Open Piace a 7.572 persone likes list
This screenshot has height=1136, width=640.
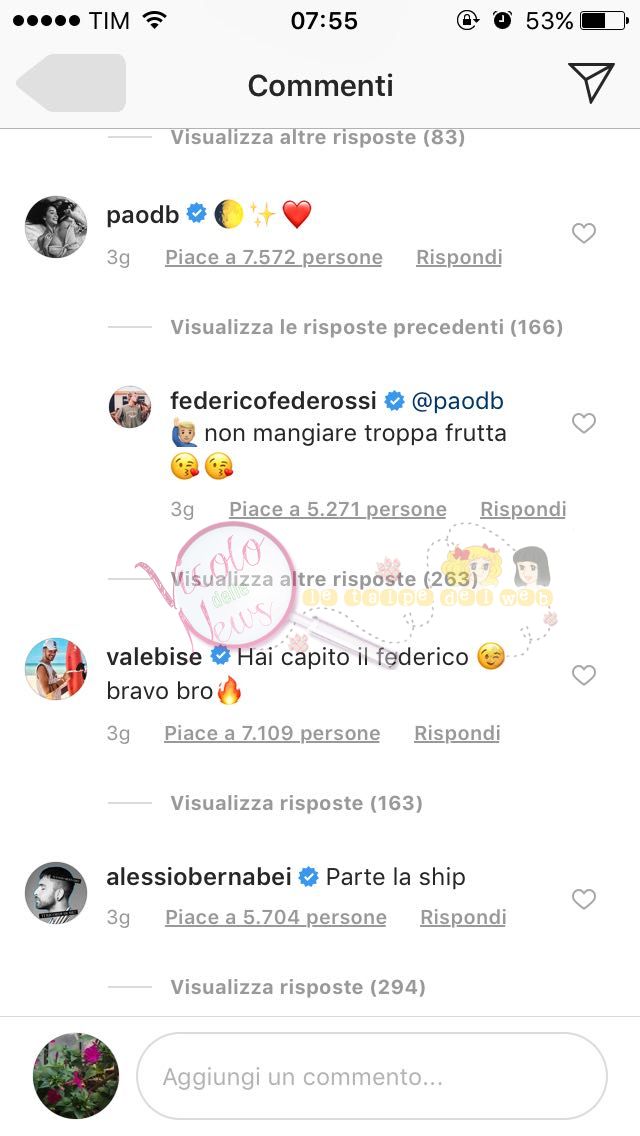pos(274,257)
